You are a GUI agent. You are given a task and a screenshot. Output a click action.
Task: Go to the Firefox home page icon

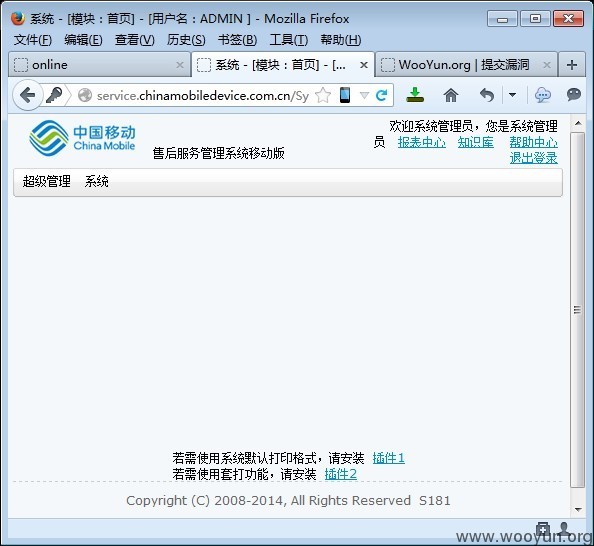coord(451,95)
